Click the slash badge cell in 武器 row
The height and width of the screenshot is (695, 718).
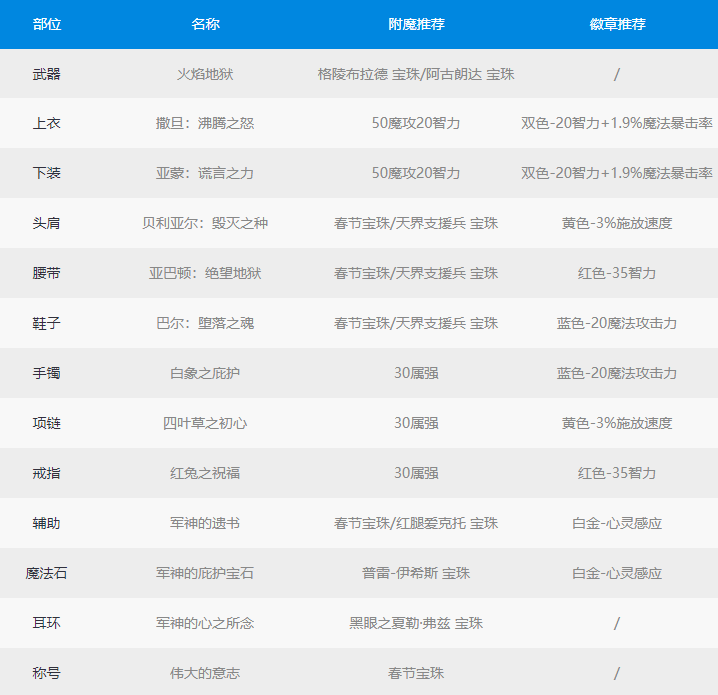[617, 74]
